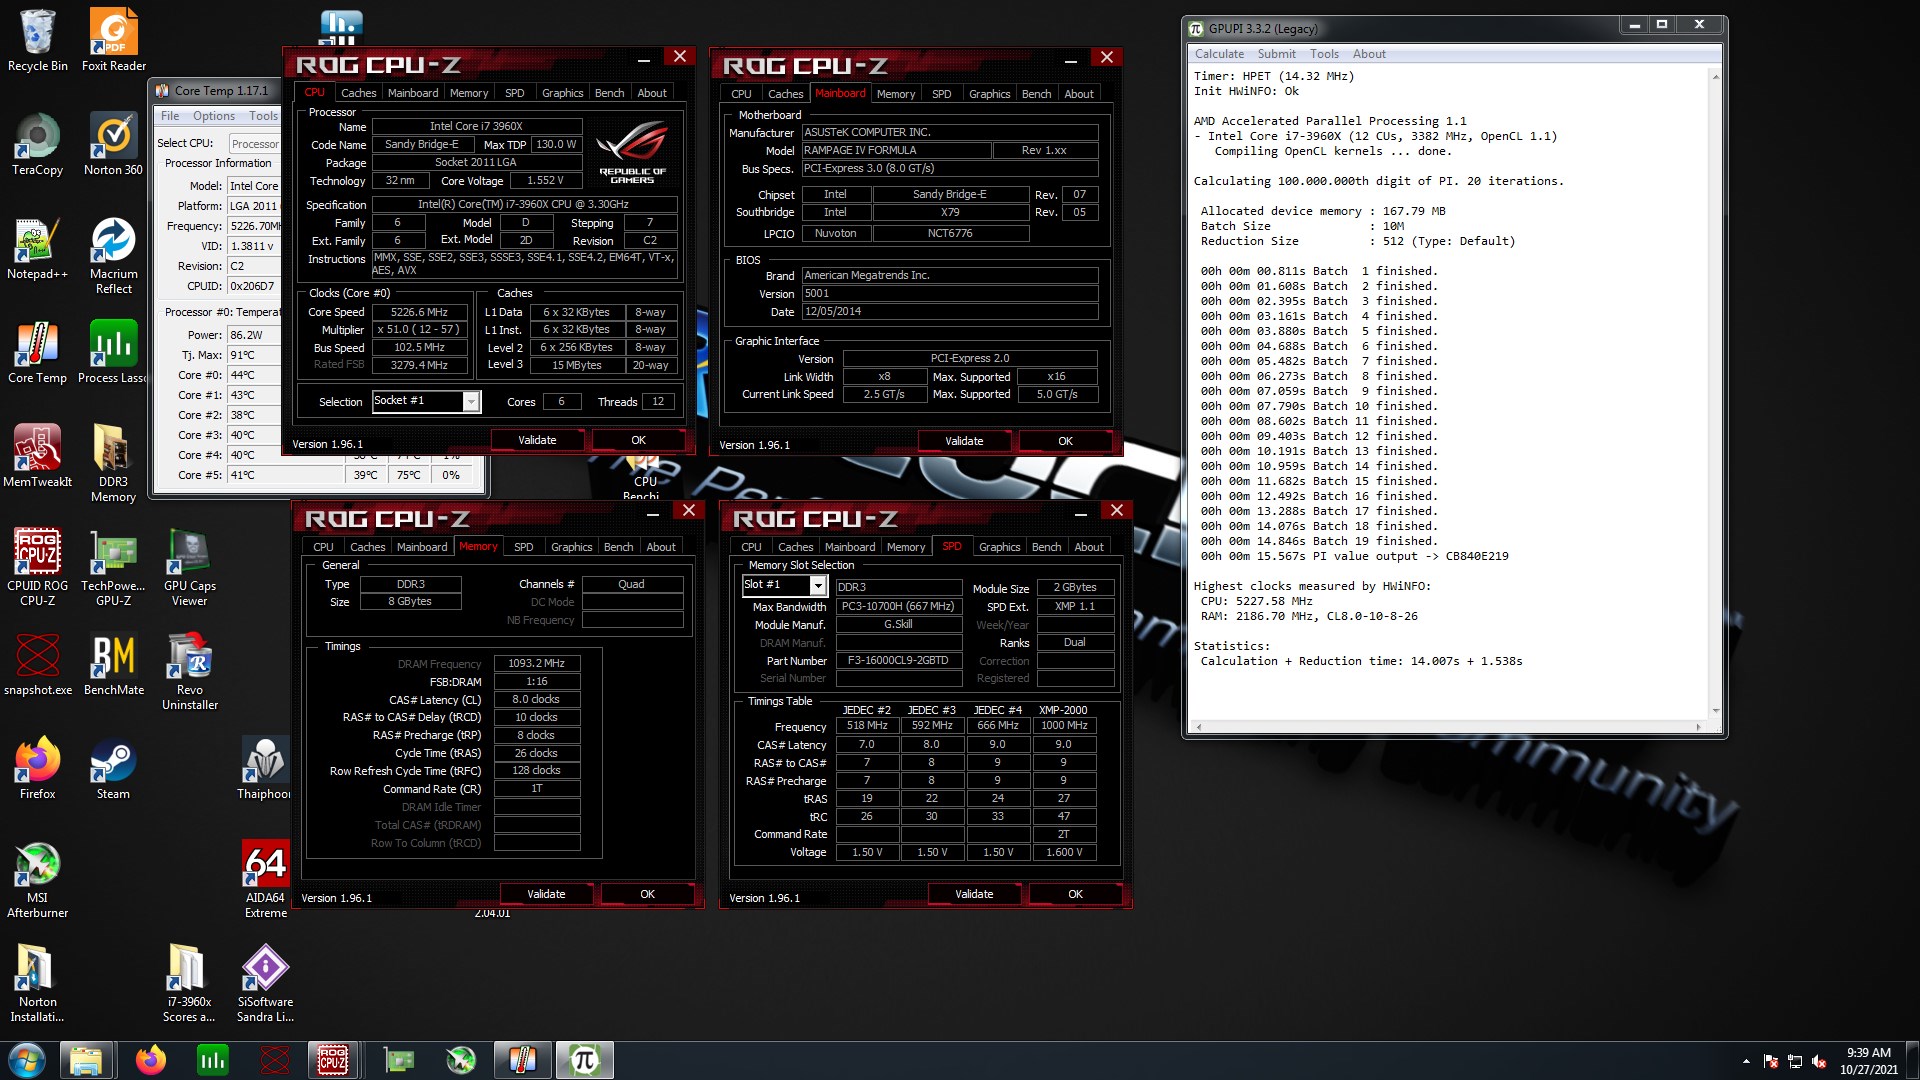Open the Socket #1 selection dropdown
The height and width of the screenshot is (1080, 1920).
point(470,401)
